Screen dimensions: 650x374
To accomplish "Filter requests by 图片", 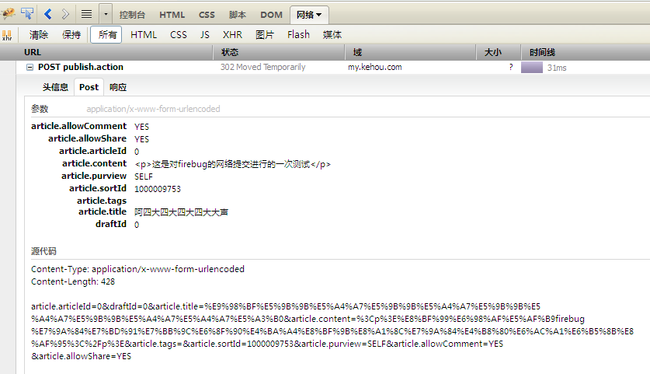I will coord(264,35).
